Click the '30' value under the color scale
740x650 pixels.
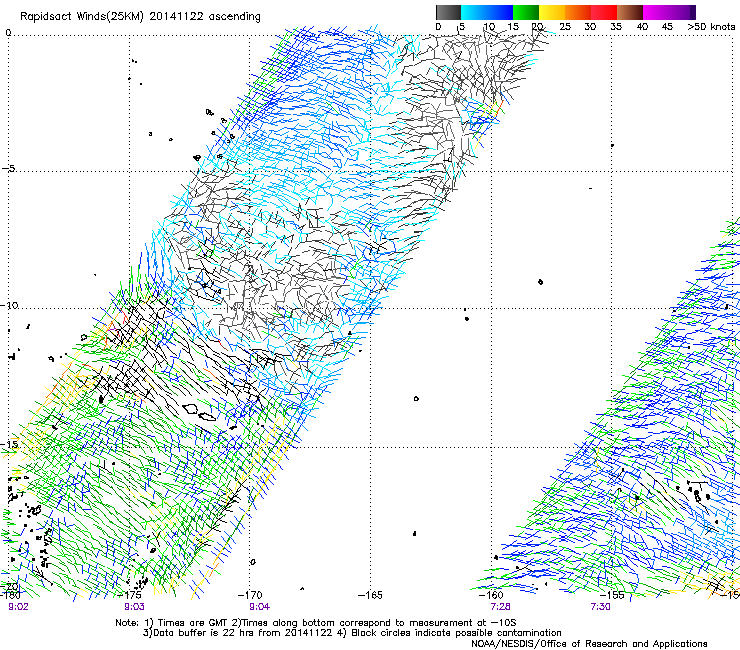(x=590, y=27)
